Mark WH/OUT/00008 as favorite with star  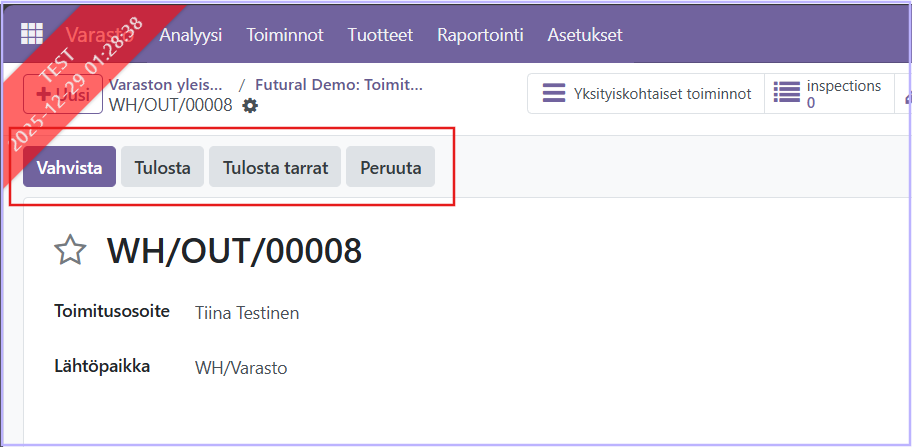click(70, 251)
